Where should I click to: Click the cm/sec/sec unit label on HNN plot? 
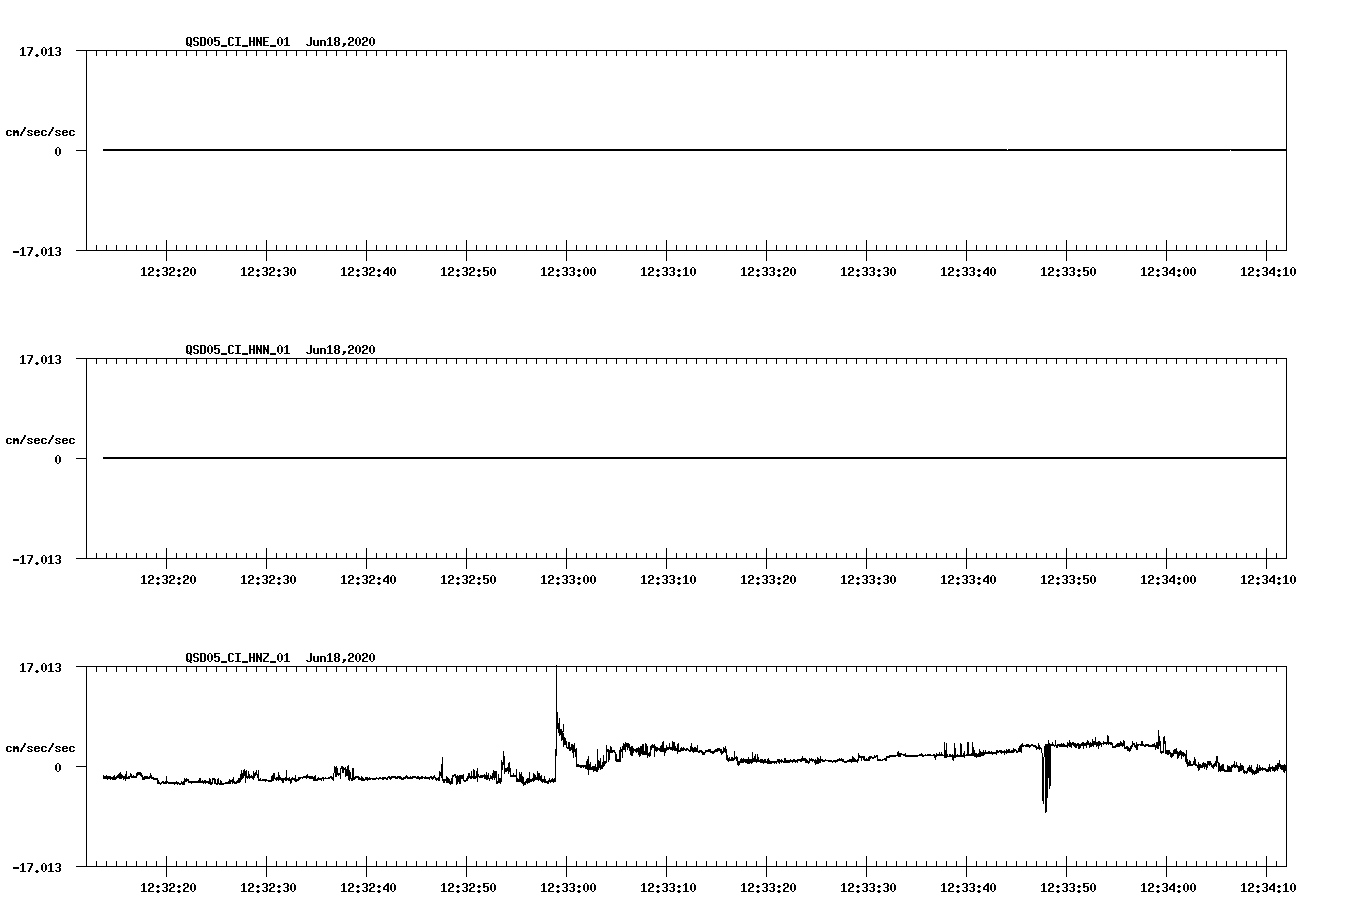(41, 440)
